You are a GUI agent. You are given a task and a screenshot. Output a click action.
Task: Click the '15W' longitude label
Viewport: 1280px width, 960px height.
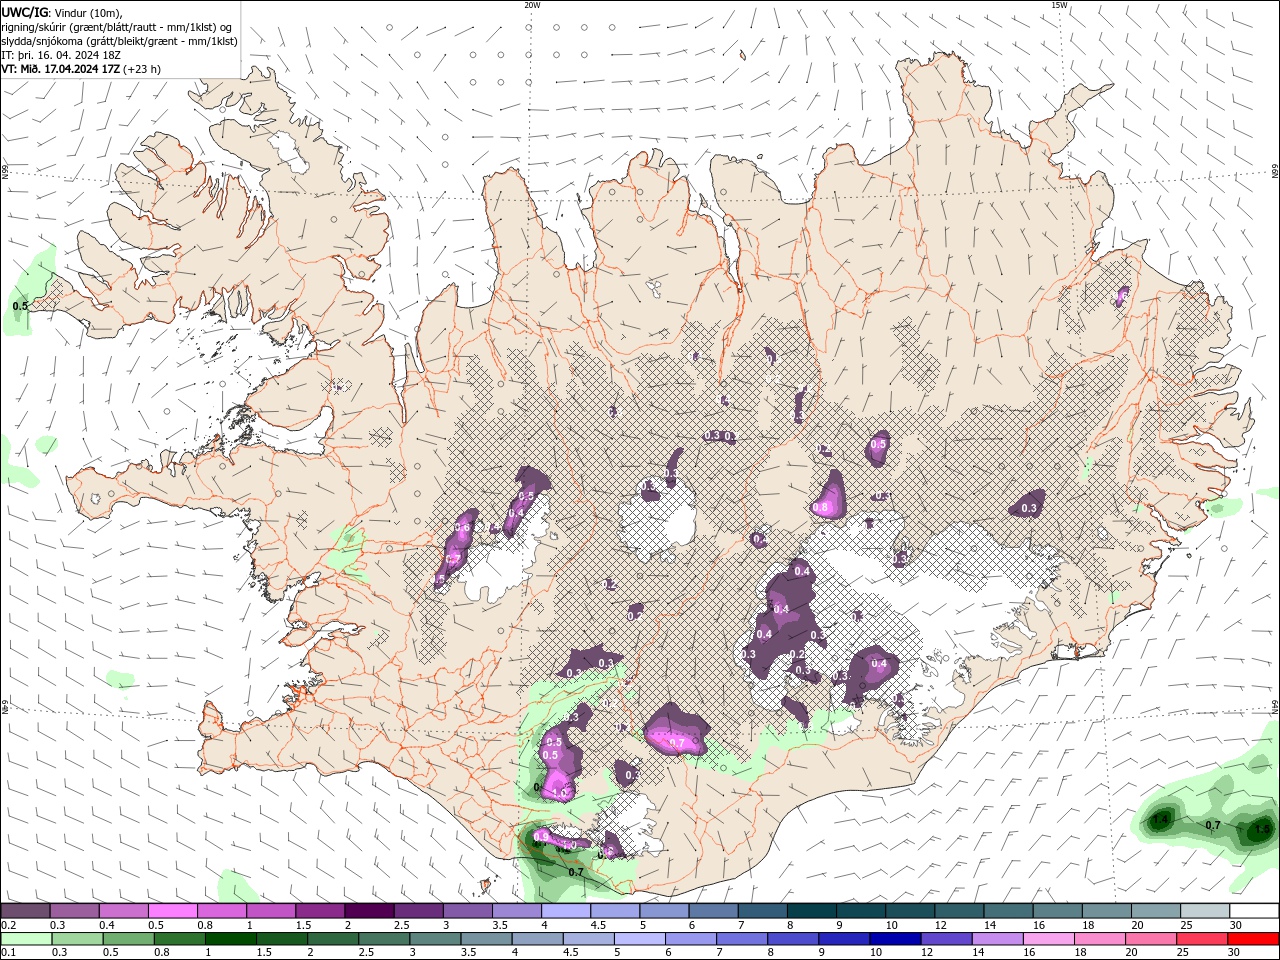[x=1059, y=5]
